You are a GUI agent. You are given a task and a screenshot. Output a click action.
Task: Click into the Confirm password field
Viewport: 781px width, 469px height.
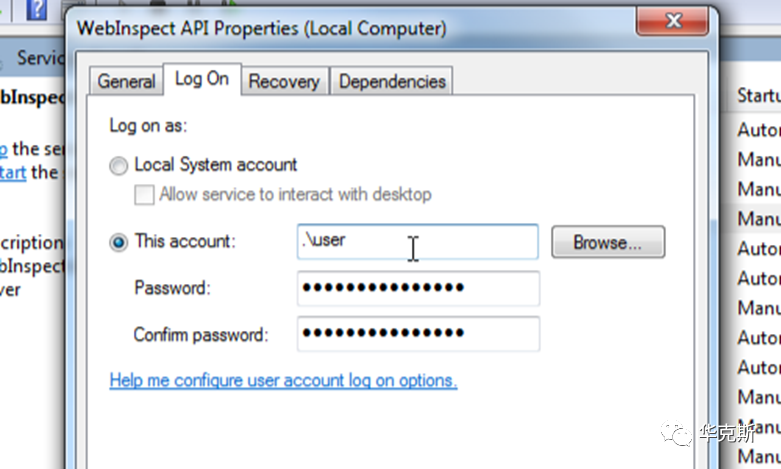click(417, 334)
